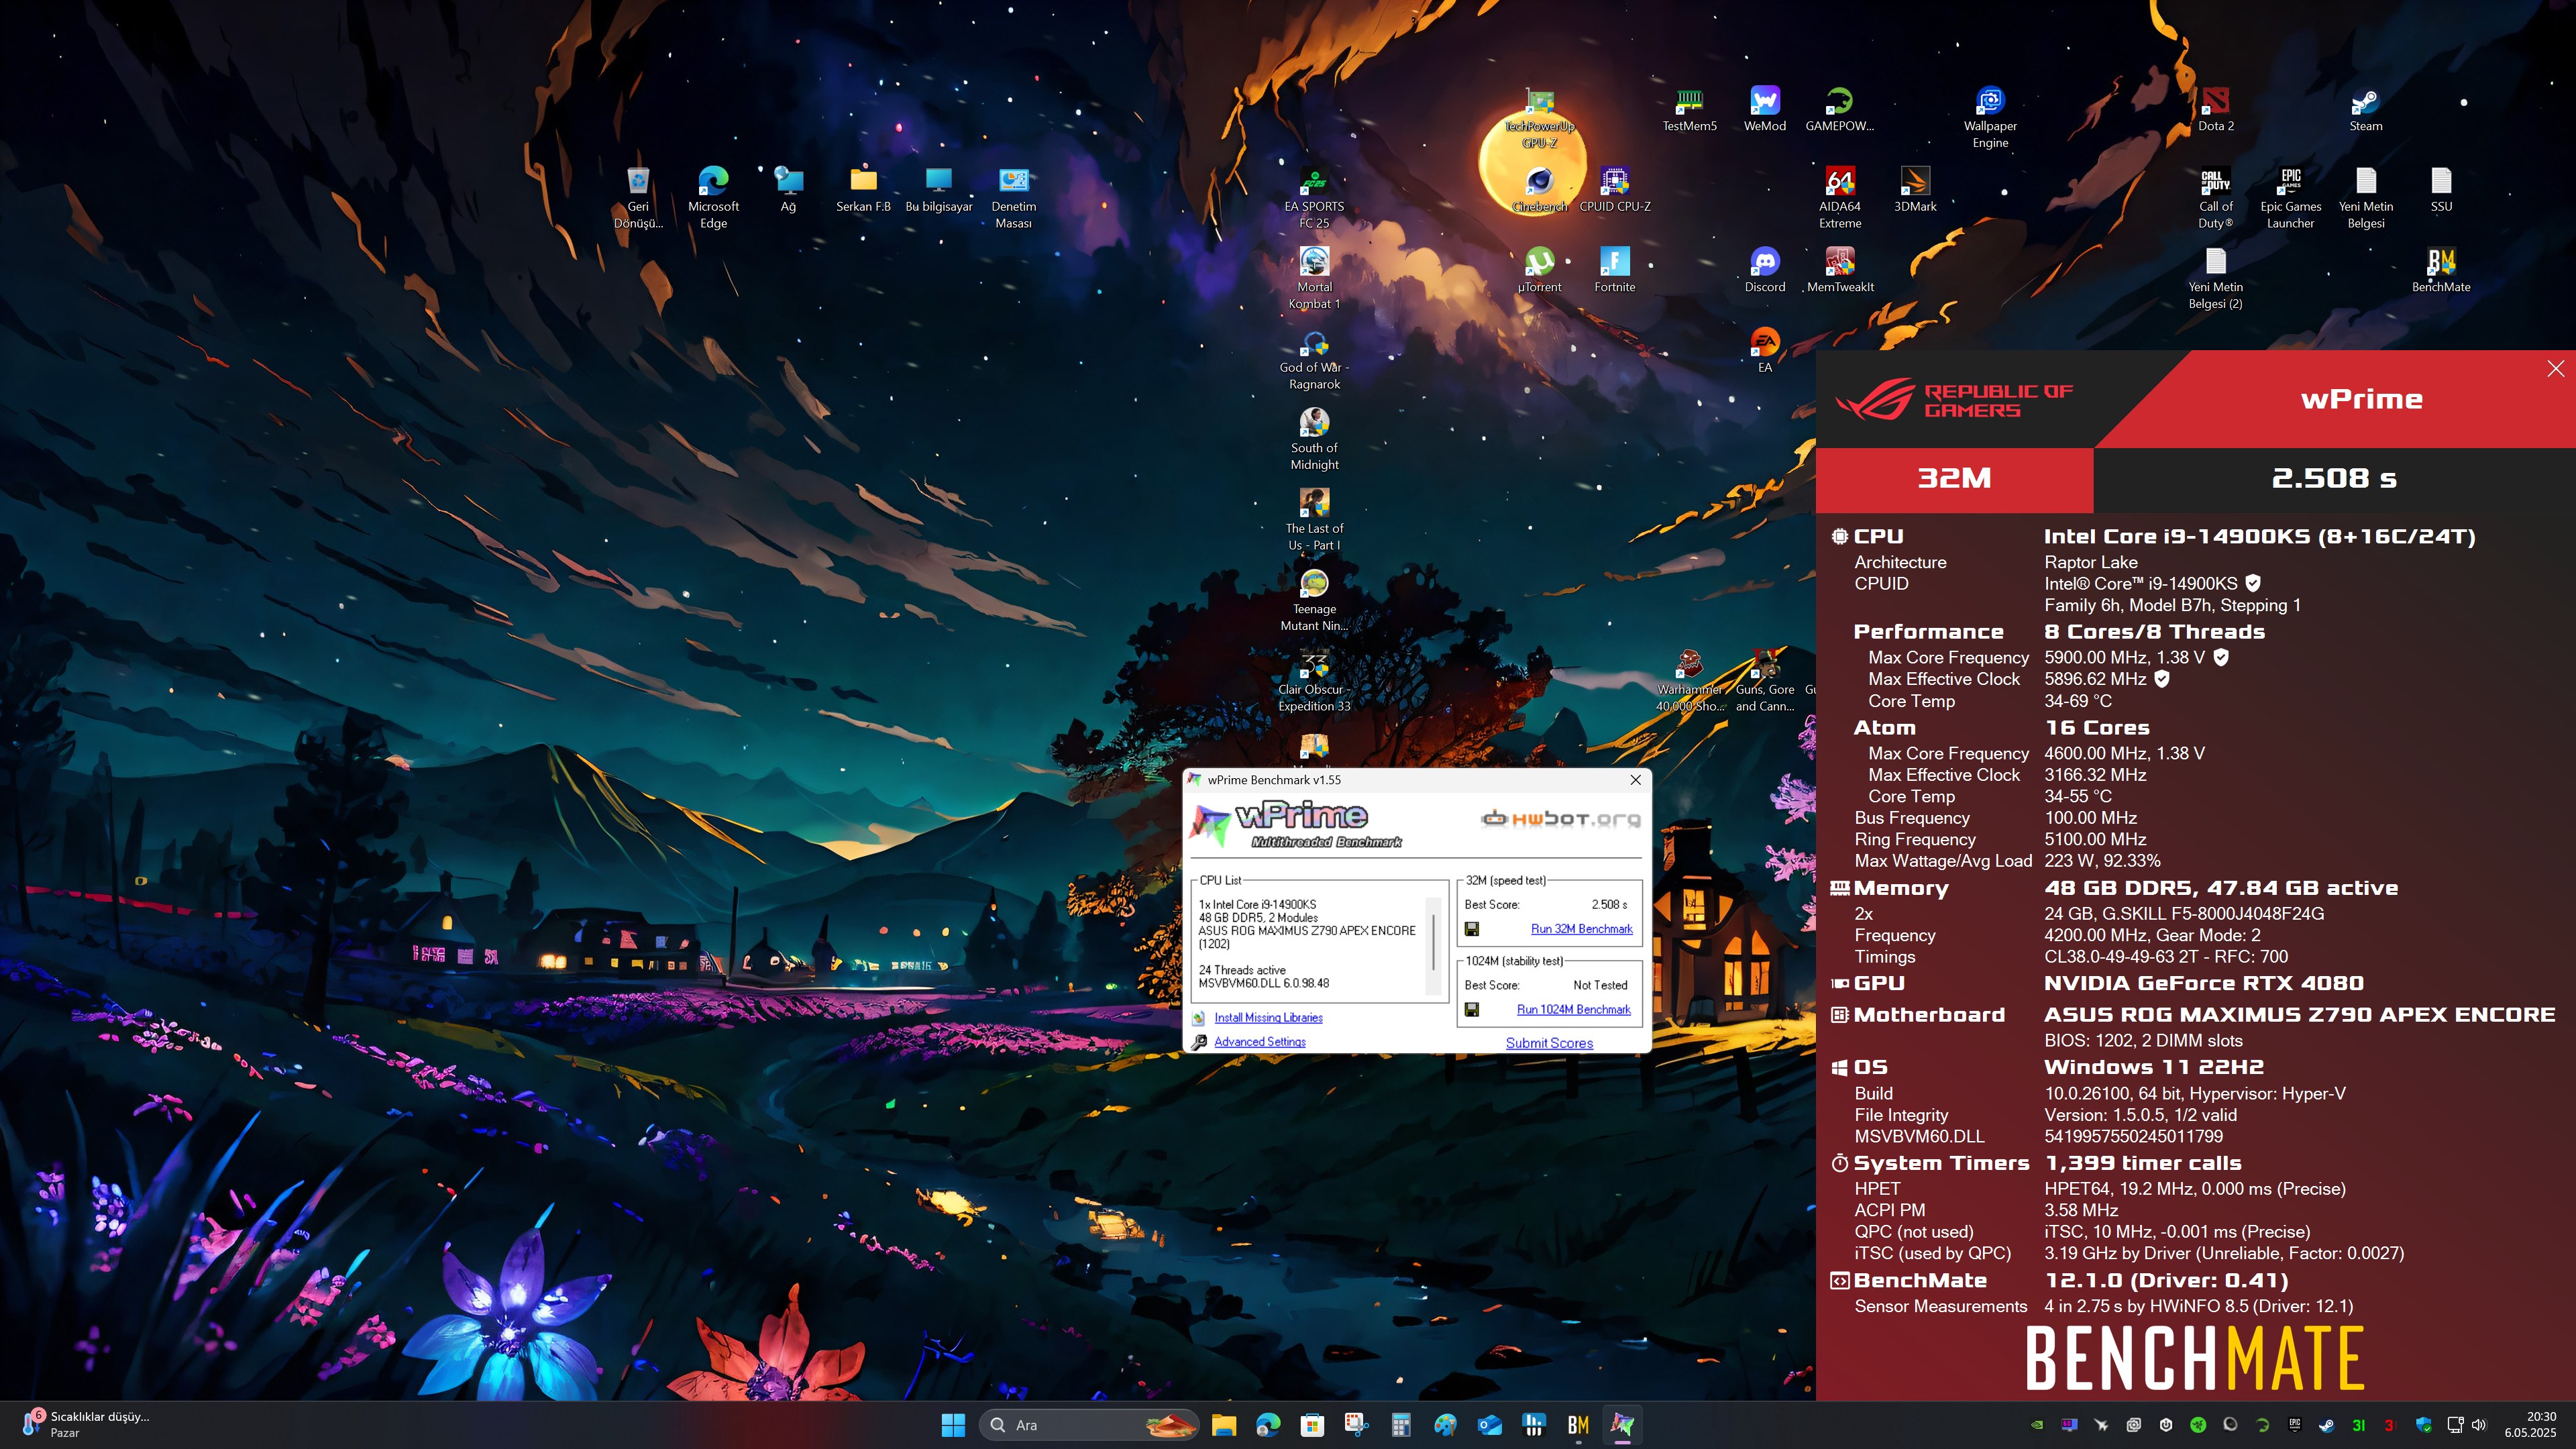
Task: Click the floppy save icon under 1024M test
Action: 1472,1010
